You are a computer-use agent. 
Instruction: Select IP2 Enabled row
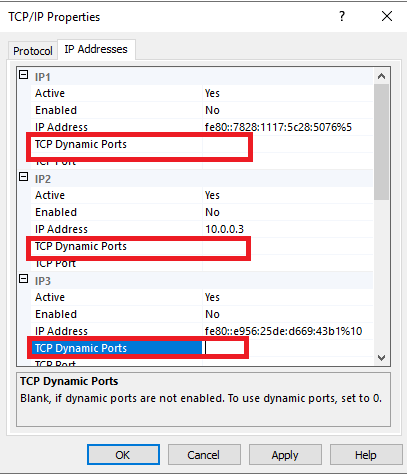202,212
